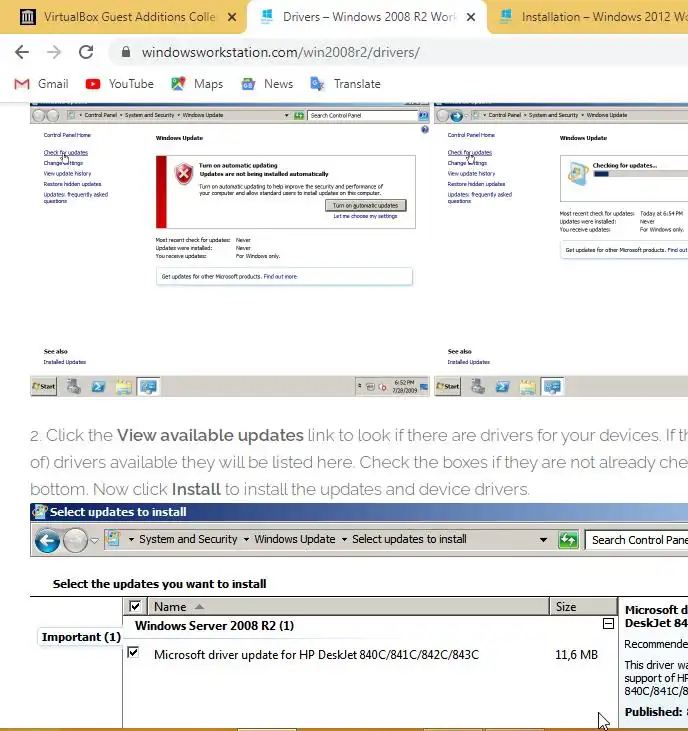
Task: Click Windows Update breadcrumb
Action: 295,539
